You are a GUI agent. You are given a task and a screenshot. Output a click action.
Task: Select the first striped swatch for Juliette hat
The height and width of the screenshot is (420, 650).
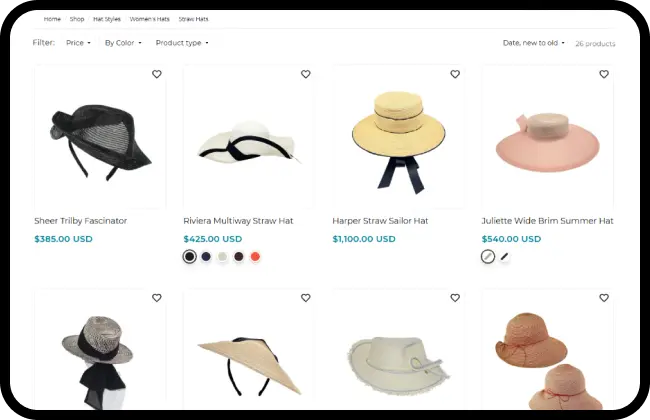488,257
